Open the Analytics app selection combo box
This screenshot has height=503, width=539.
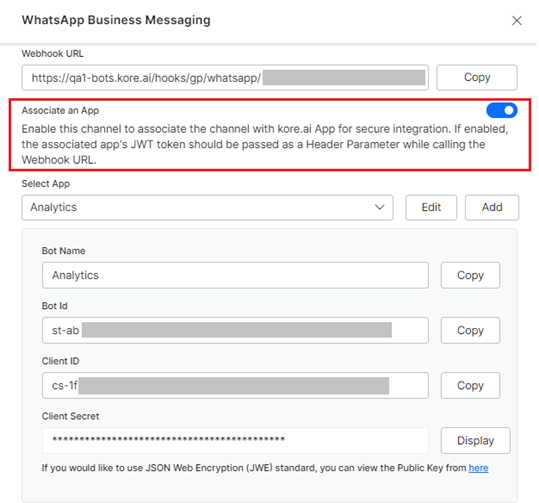[207, 207]
